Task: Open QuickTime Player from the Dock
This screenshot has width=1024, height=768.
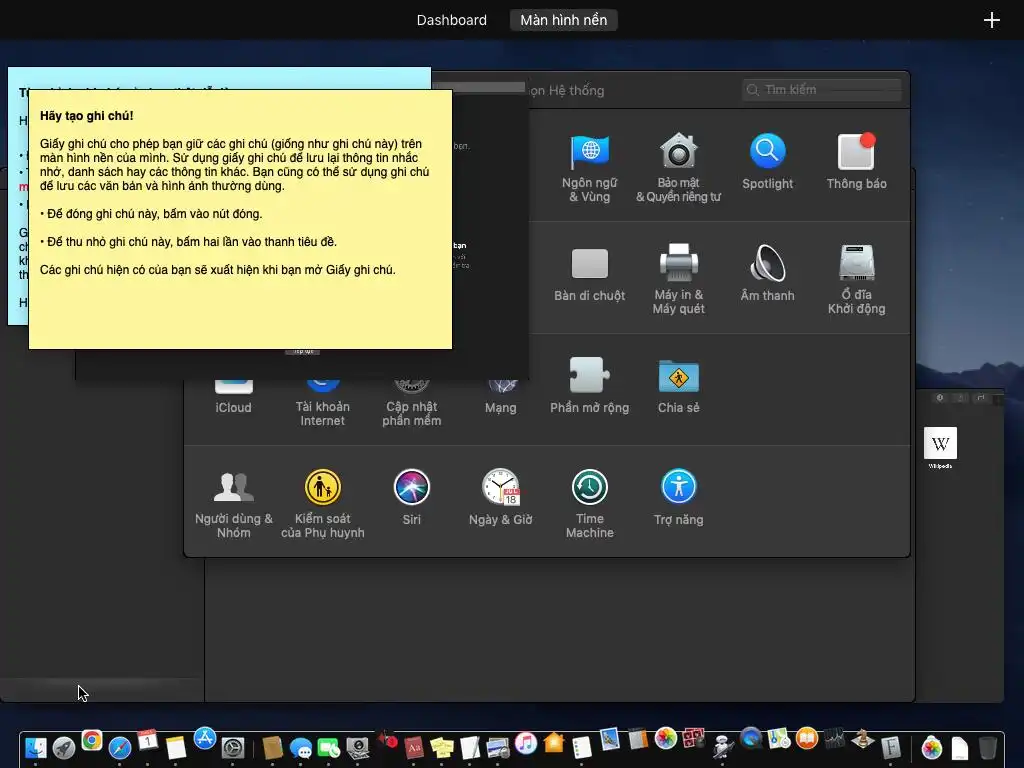Action: coord(751,739)
